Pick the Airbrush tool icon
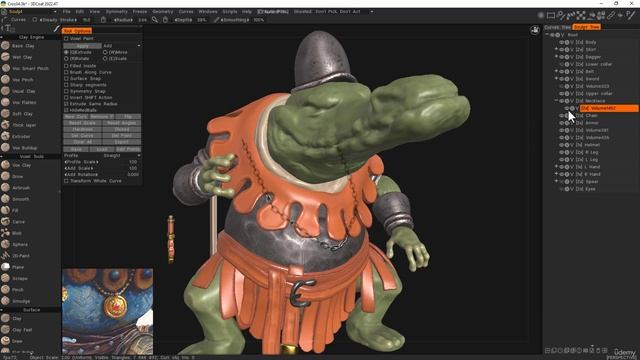The height and width of the screenshot is (360, 640). pos(5,188)
